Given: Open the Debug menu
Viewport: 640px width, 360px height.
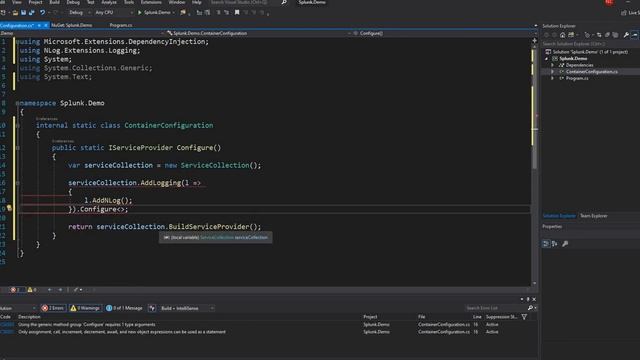Looking at the screenshot, I should click(x=73, y=2).
